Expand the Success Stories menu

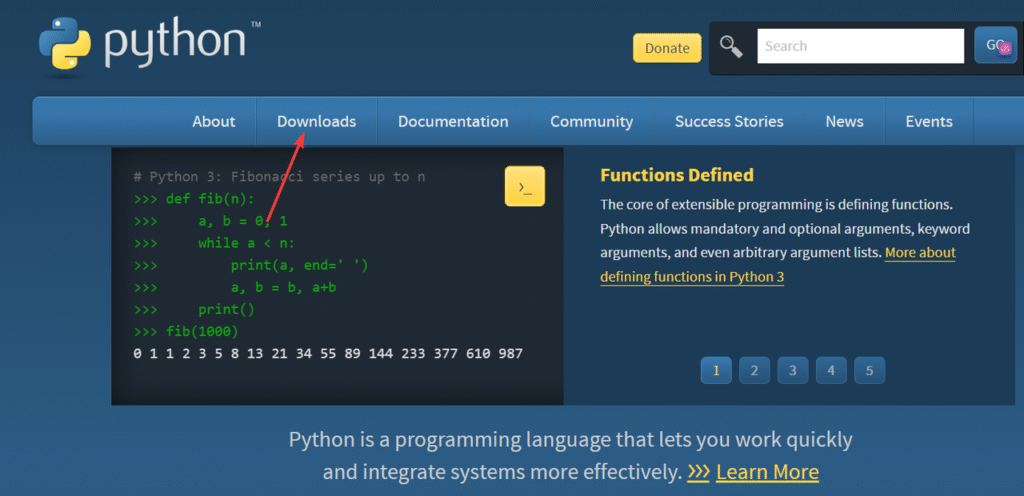729,121
